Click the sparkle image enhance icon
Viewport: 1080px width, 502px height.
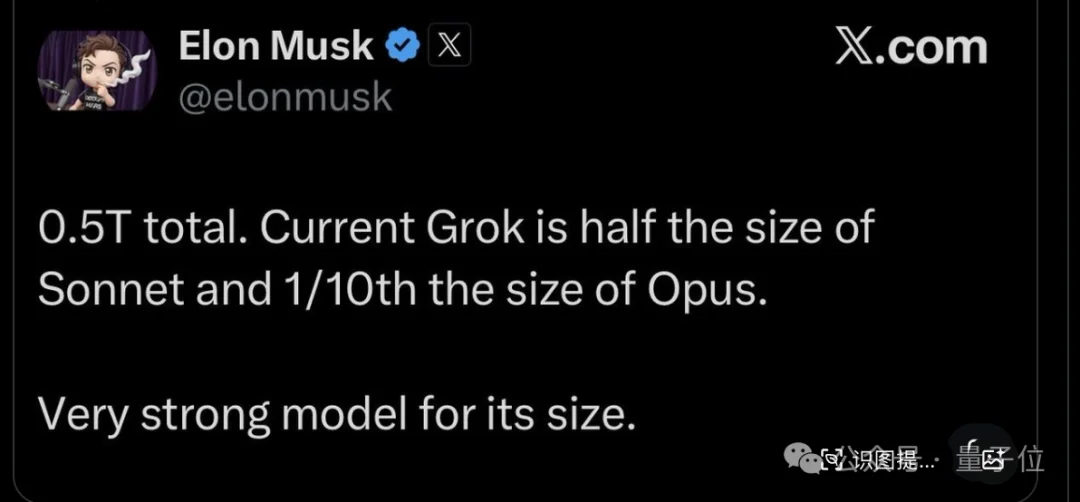point(993,459)
